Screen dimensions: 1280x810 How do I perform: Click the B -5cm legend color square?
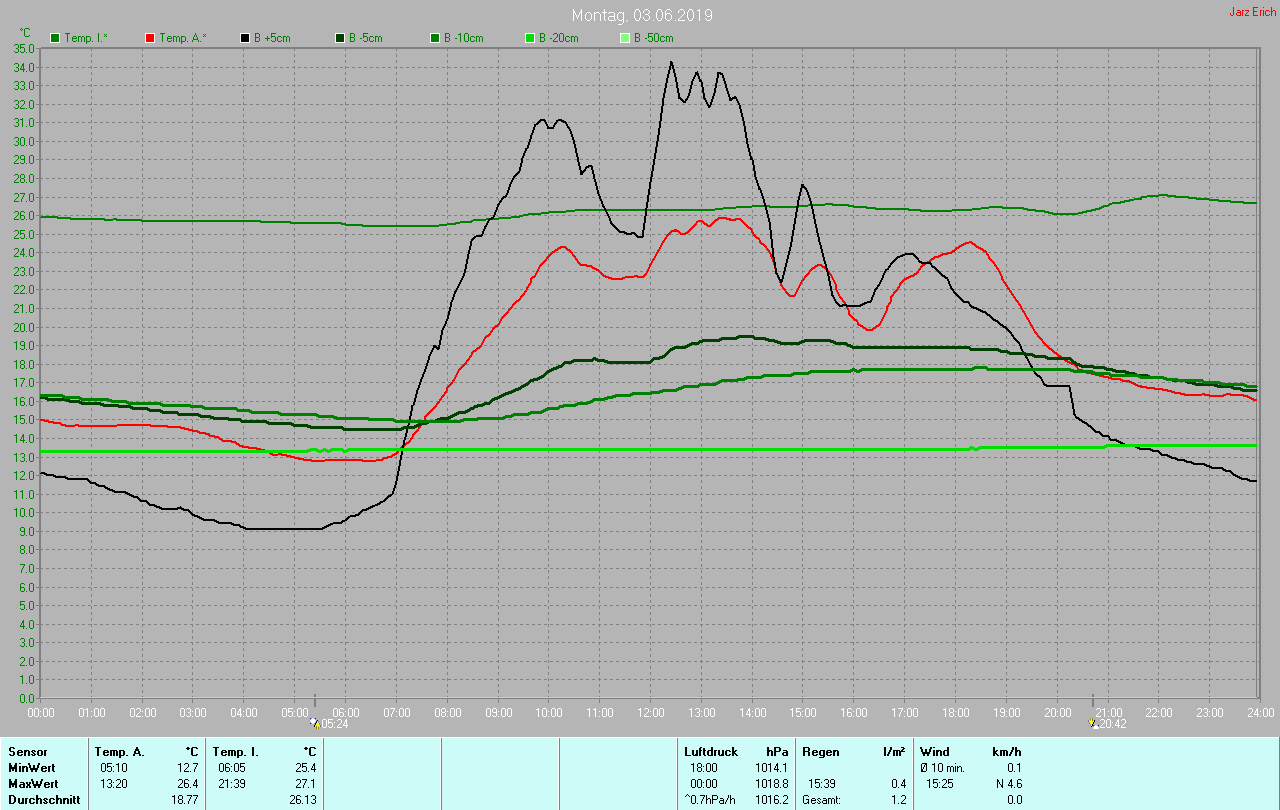340,38
